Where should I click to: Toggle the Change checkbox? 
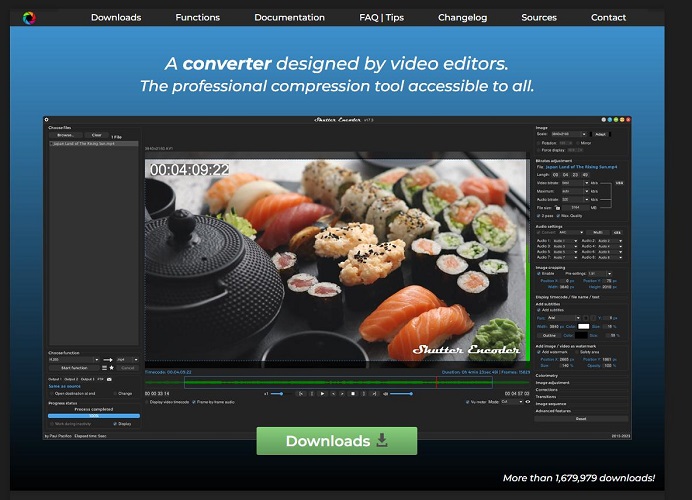pyautogui.click(x=115, y=393)
